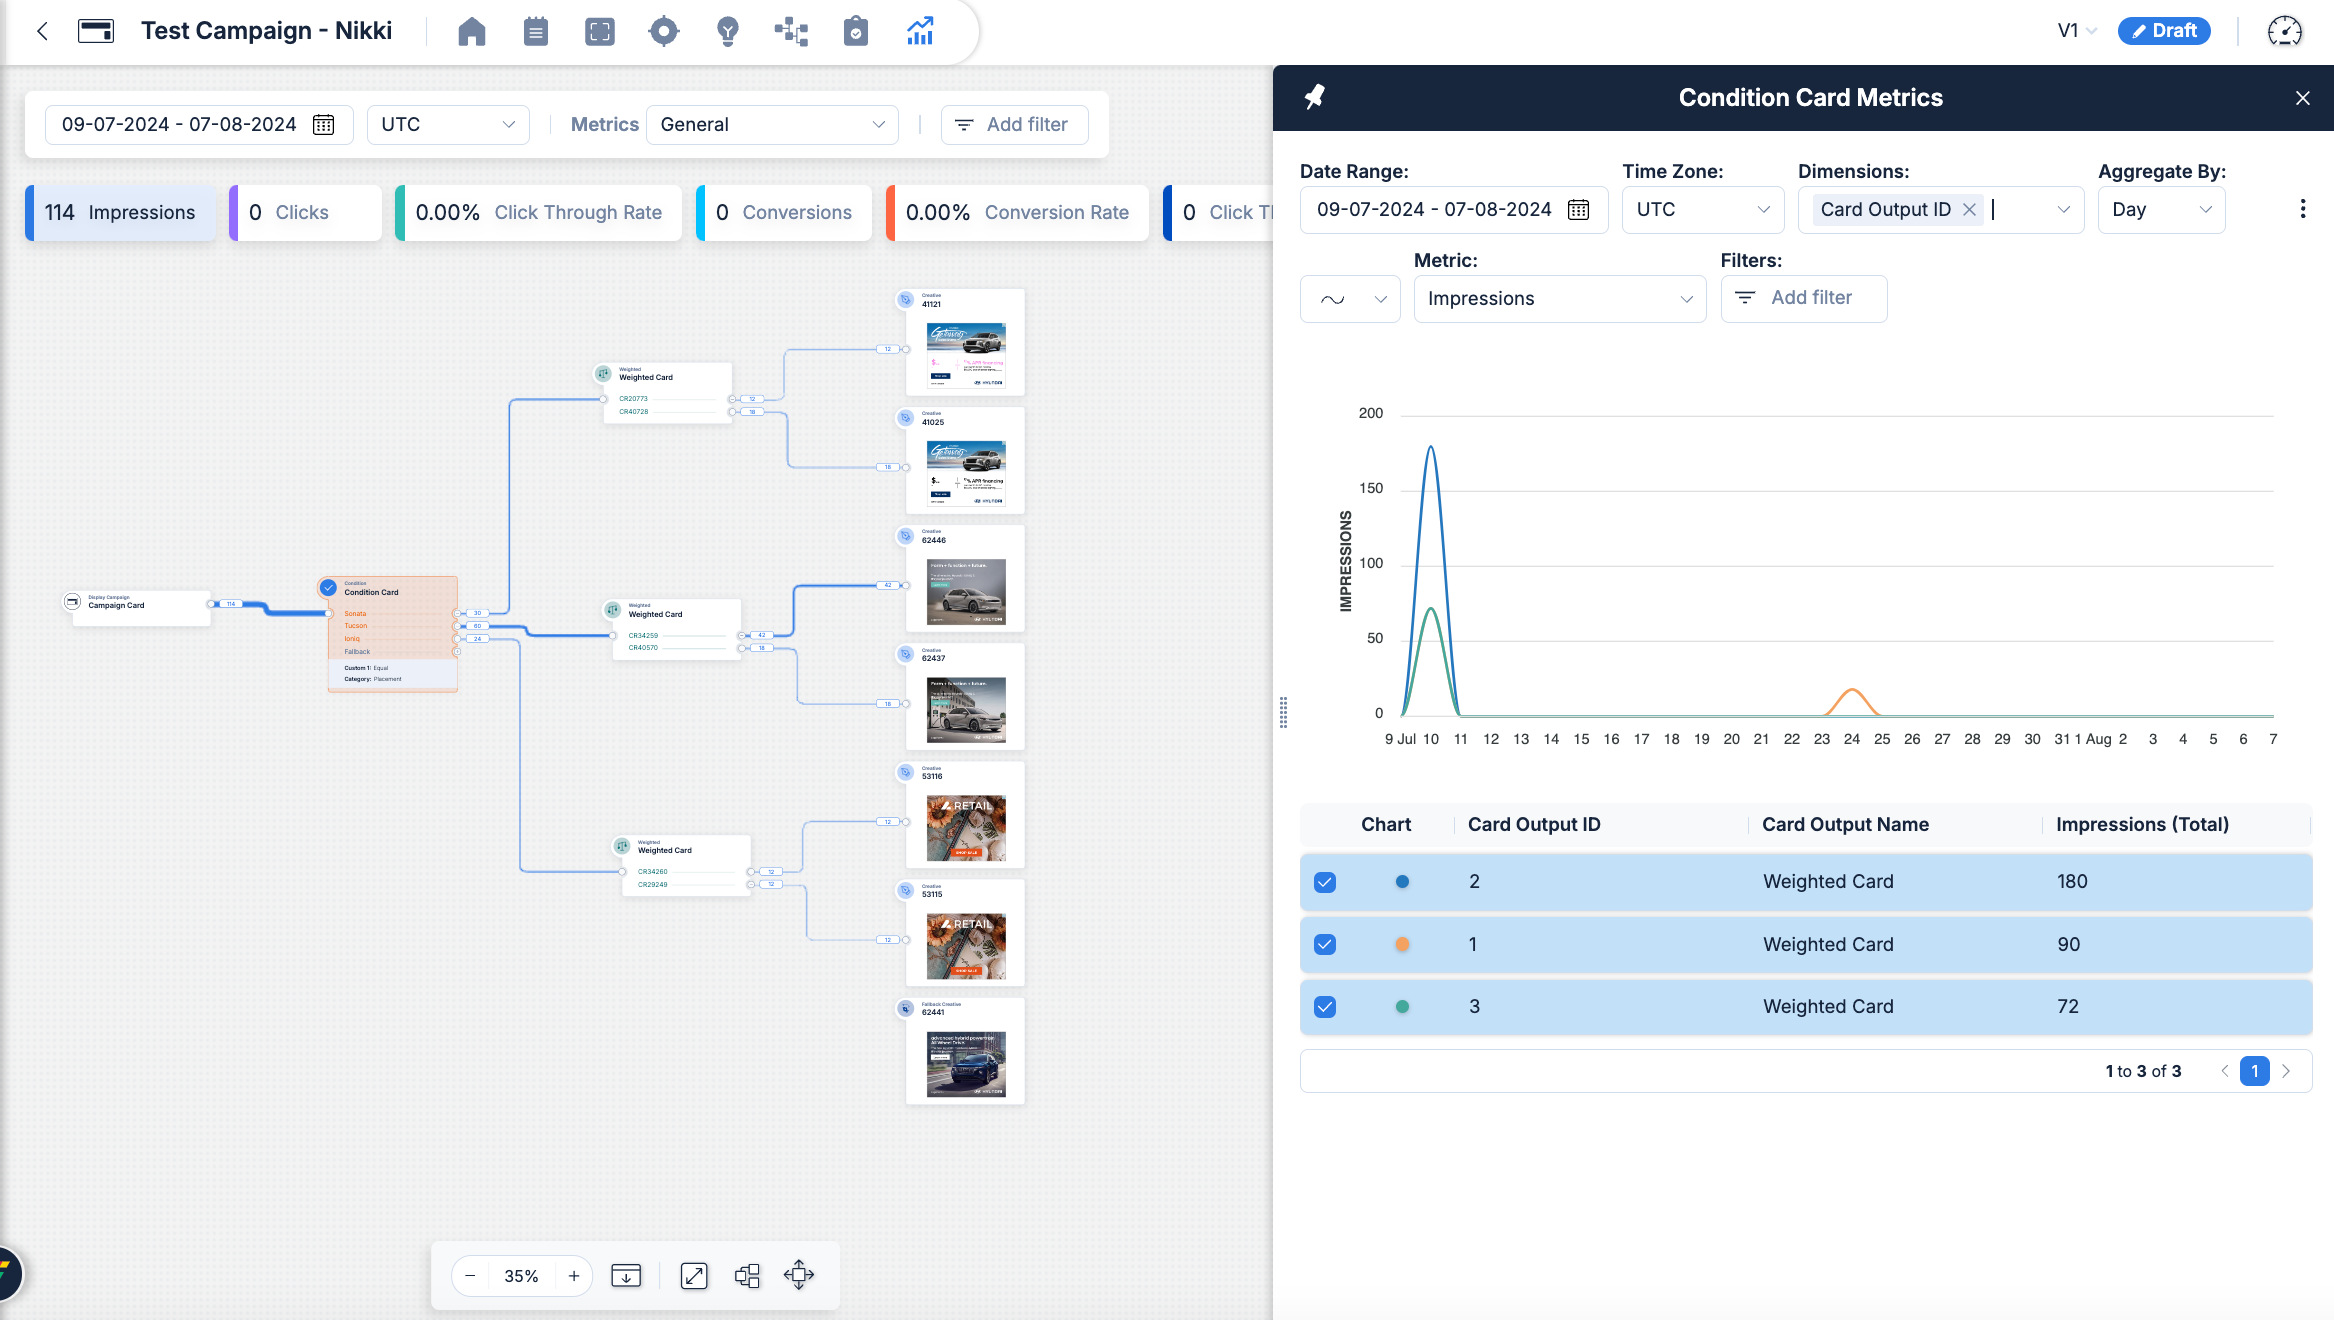This screenshot has height=1320, width=2334.
Task: Uncheck the Card Output ID 1 row checkbox
Action: point(1325,944)
